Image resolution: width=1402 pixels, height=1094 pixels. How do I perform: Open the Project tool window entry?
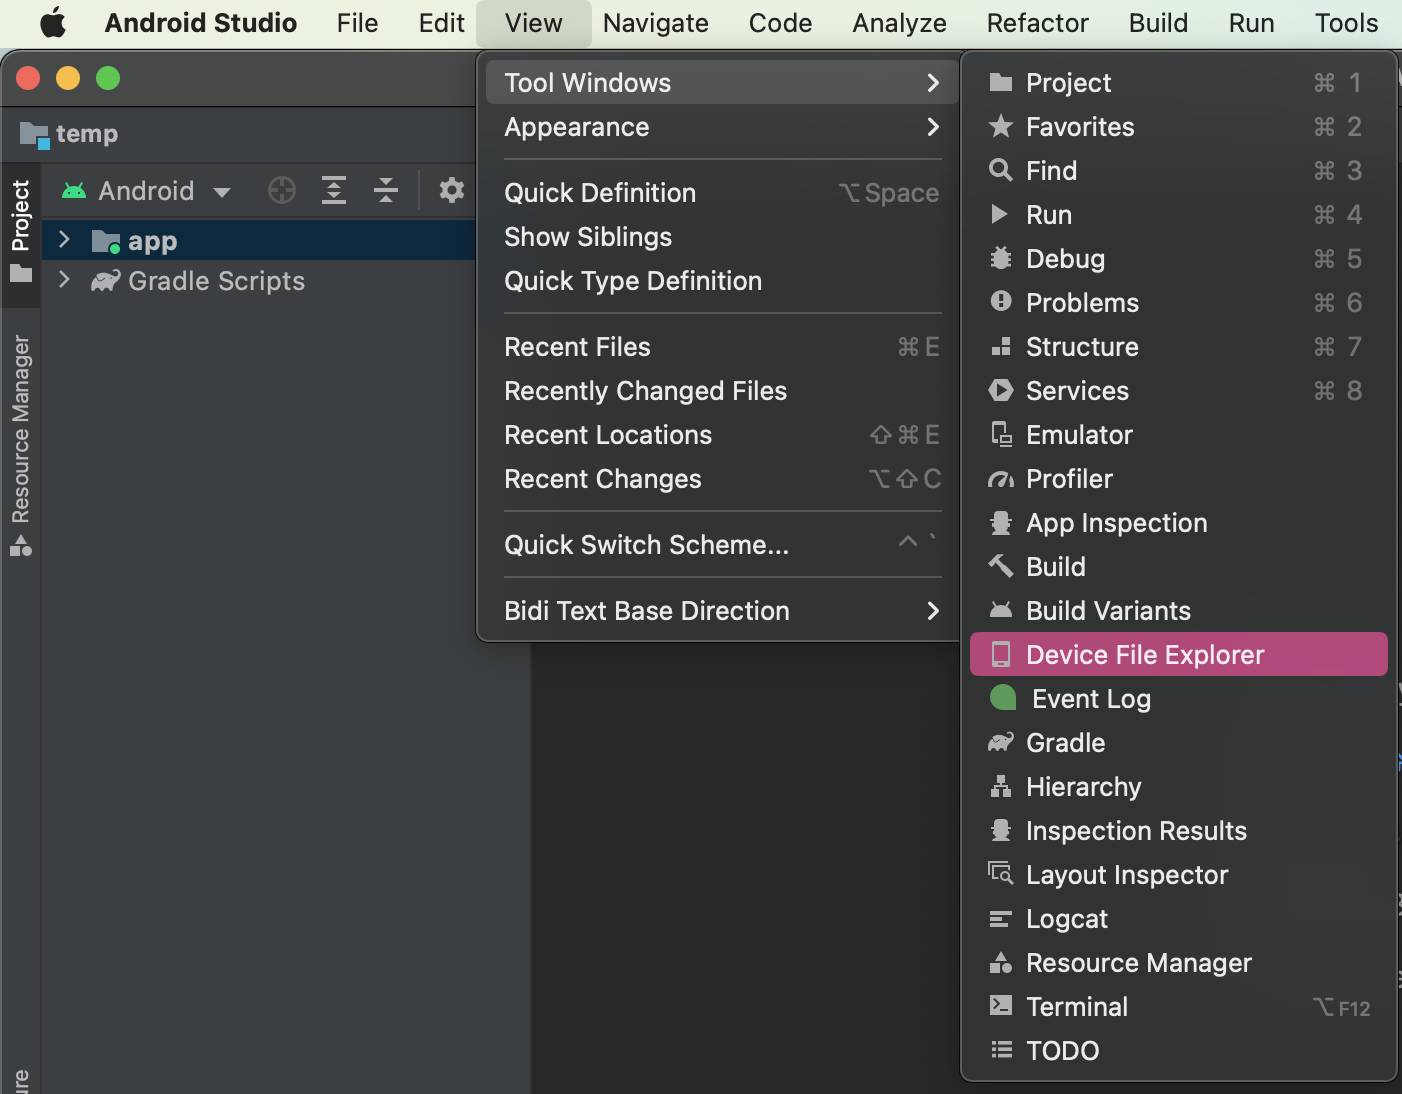click(1178, 83)
